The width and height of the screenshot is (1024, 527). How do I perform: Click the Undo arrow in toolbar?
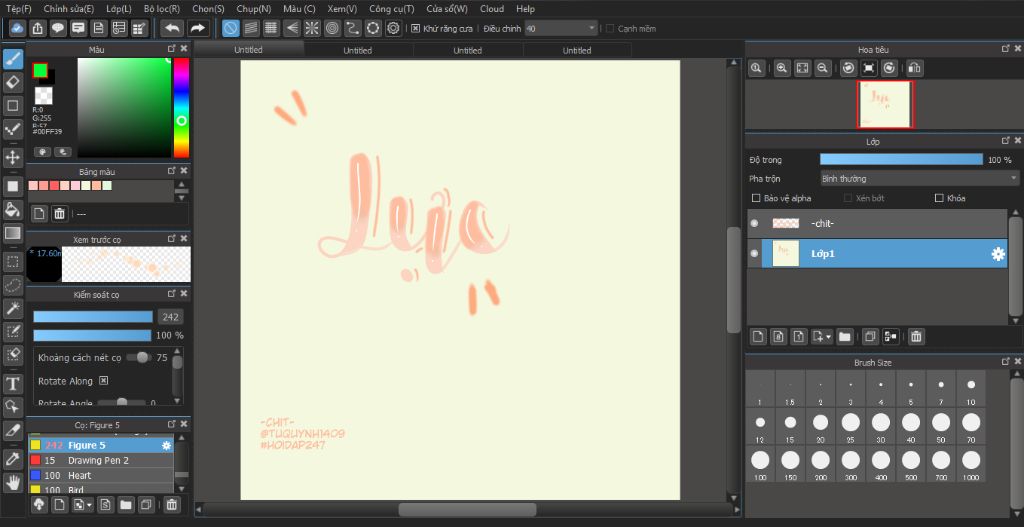(x=172, y=28)
